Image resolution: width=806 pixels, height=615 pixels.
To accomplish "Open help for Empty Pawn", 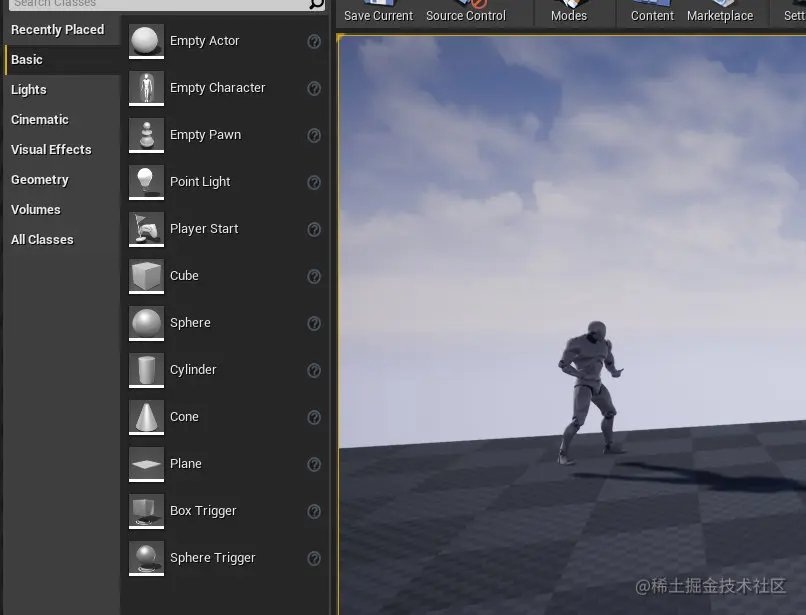I will tap(314, 135).
